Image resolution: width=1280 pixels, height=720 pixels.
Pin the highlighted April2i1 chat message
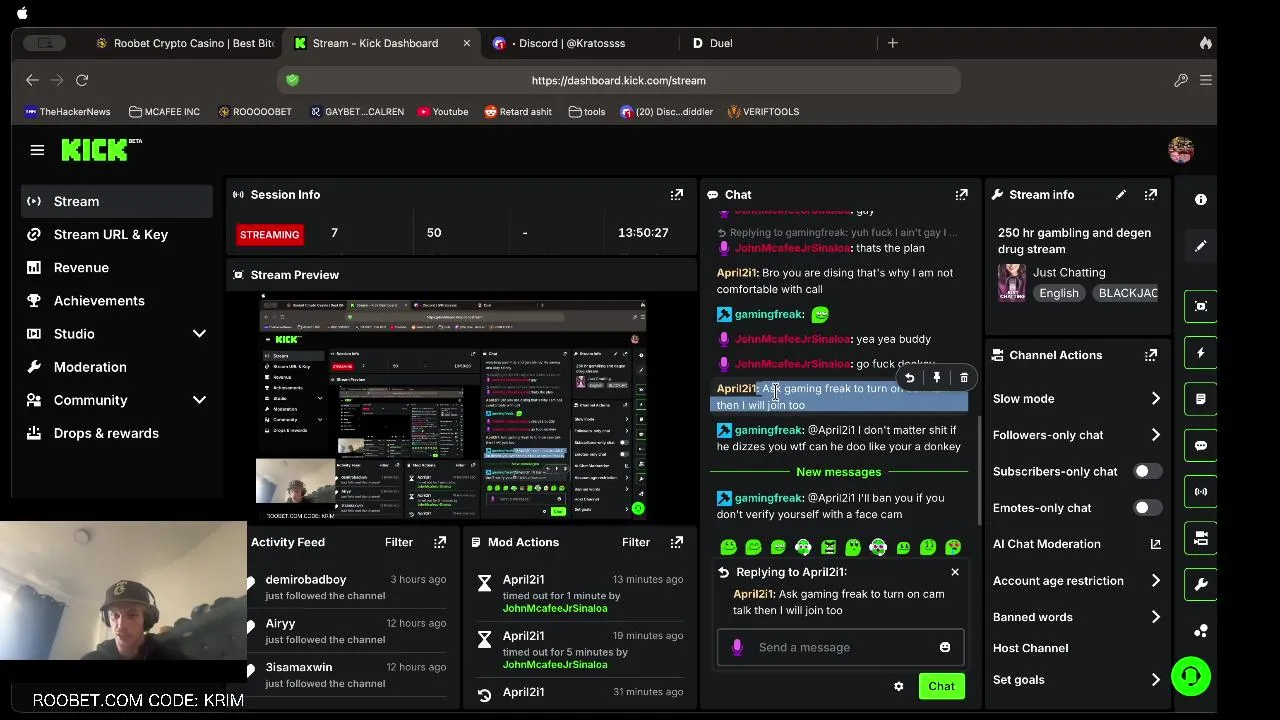tap(937, 378)
